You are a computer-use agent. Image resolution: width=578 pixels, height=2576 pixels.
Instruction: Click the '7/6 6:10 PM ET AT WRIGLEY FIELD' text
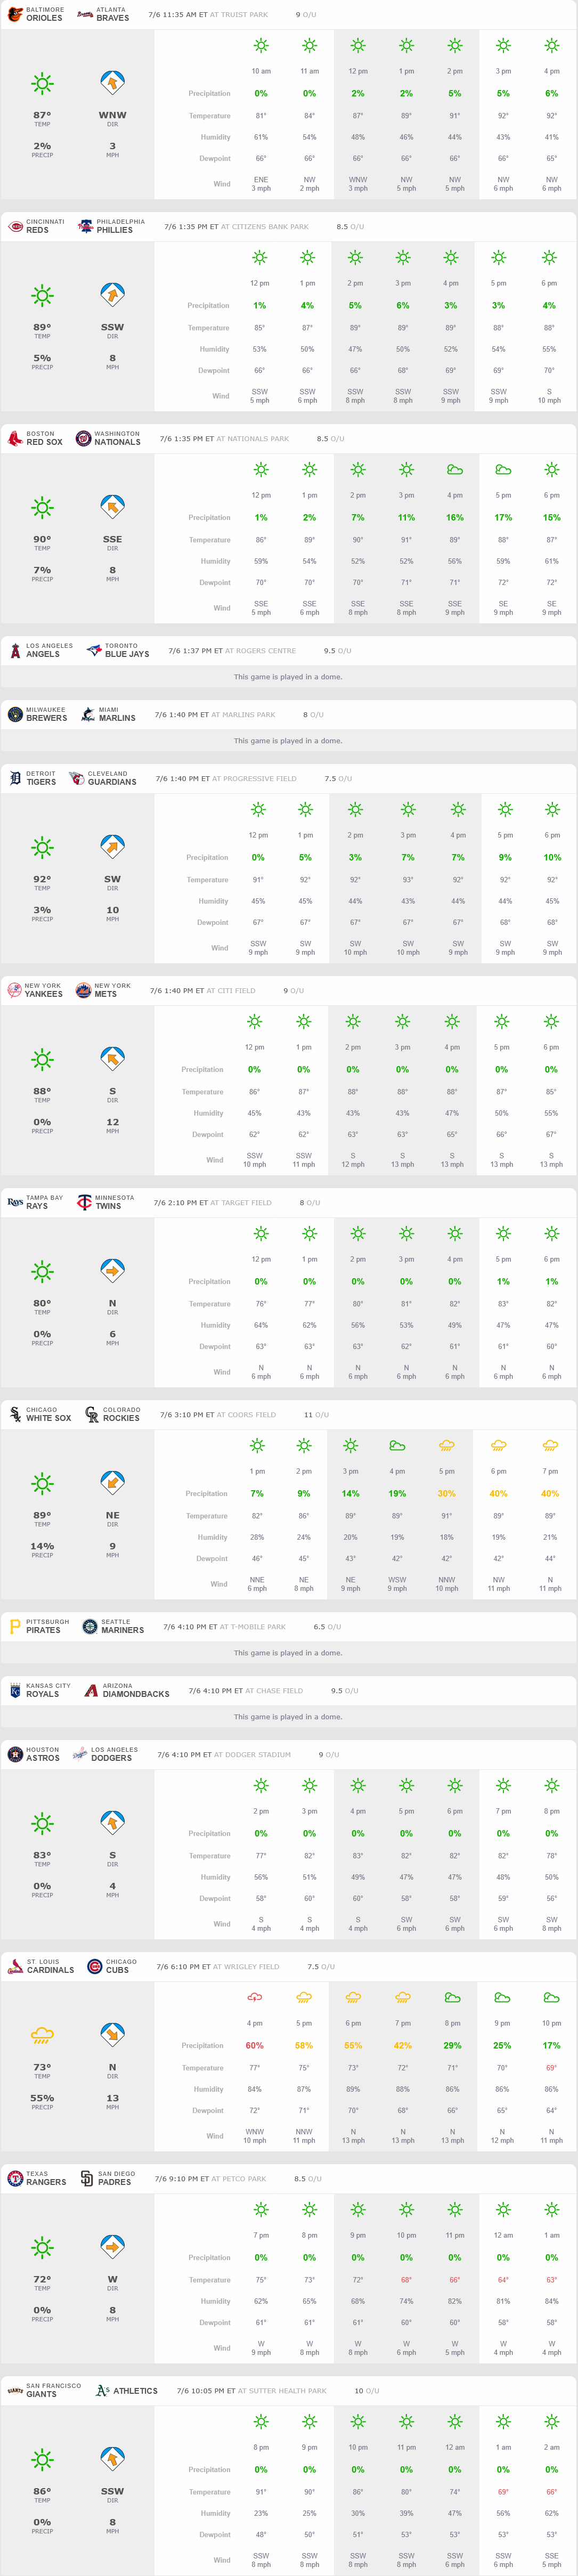pos(218,1967)
